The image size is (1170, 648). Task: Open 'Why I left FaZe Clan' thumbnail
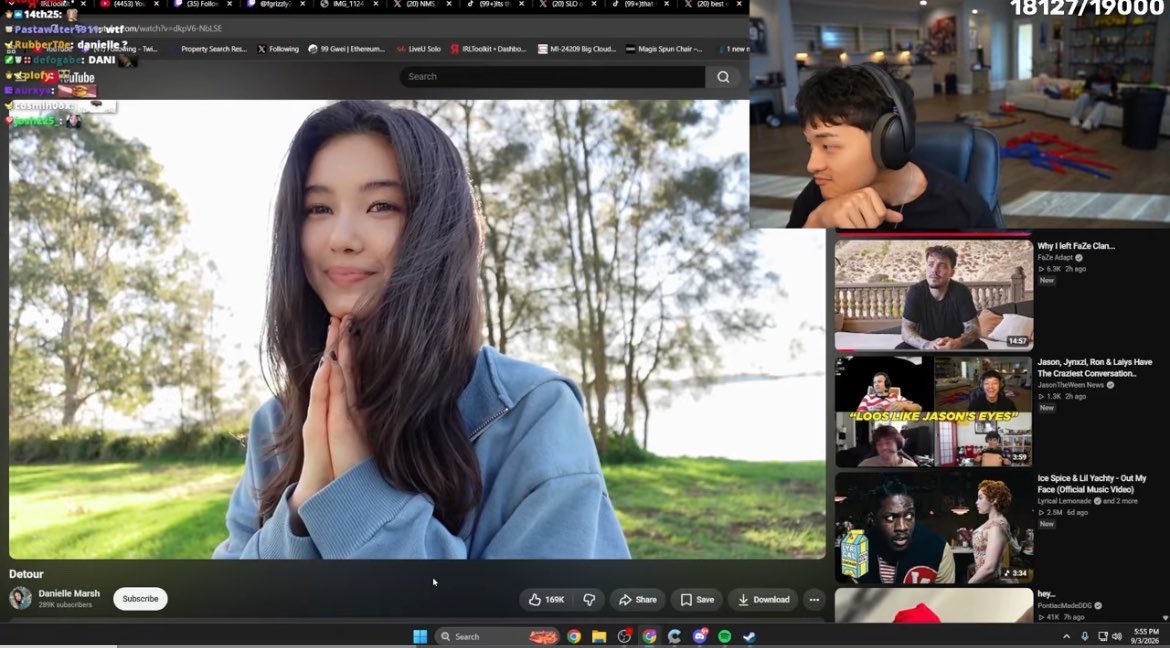[933, 294]
